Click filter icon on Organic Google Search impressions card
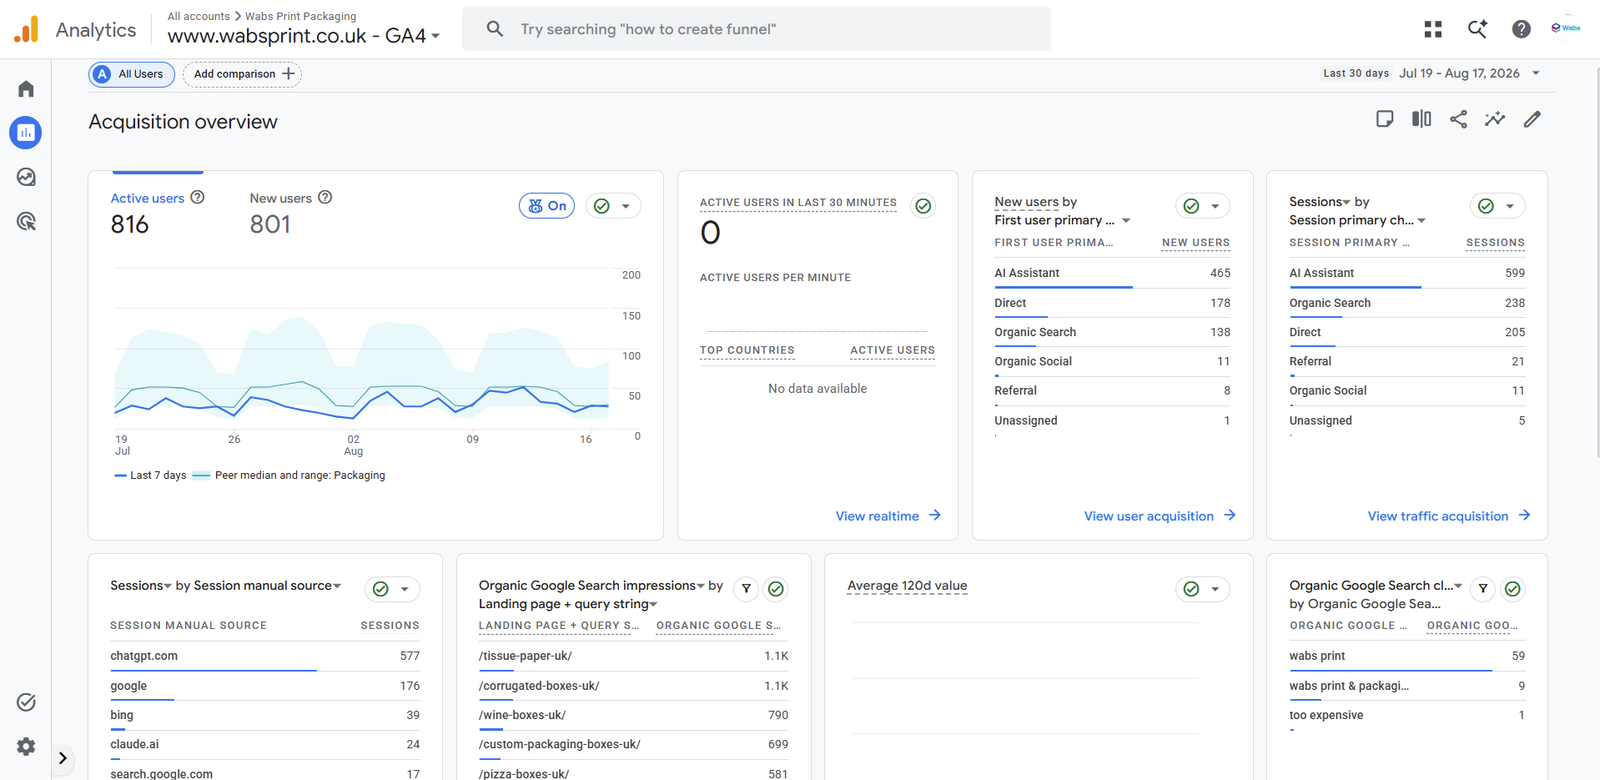 coord(746,589)
